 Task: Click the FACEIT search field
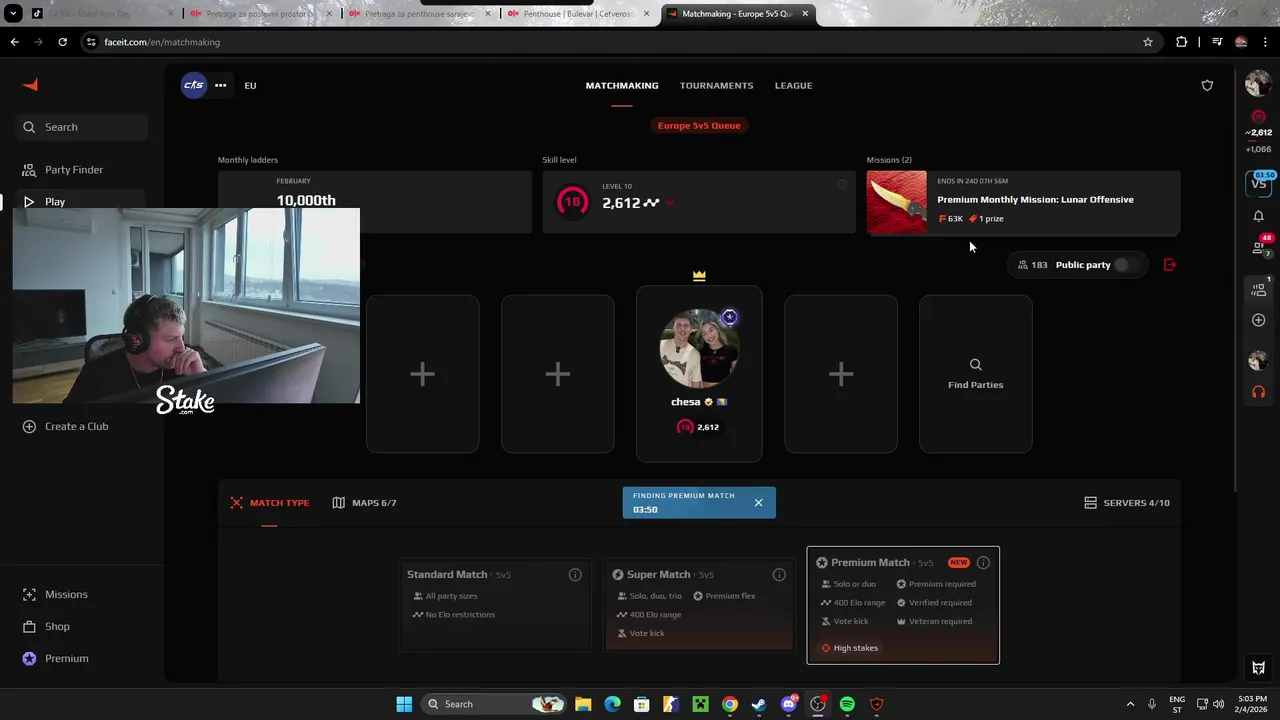(82, 127)
